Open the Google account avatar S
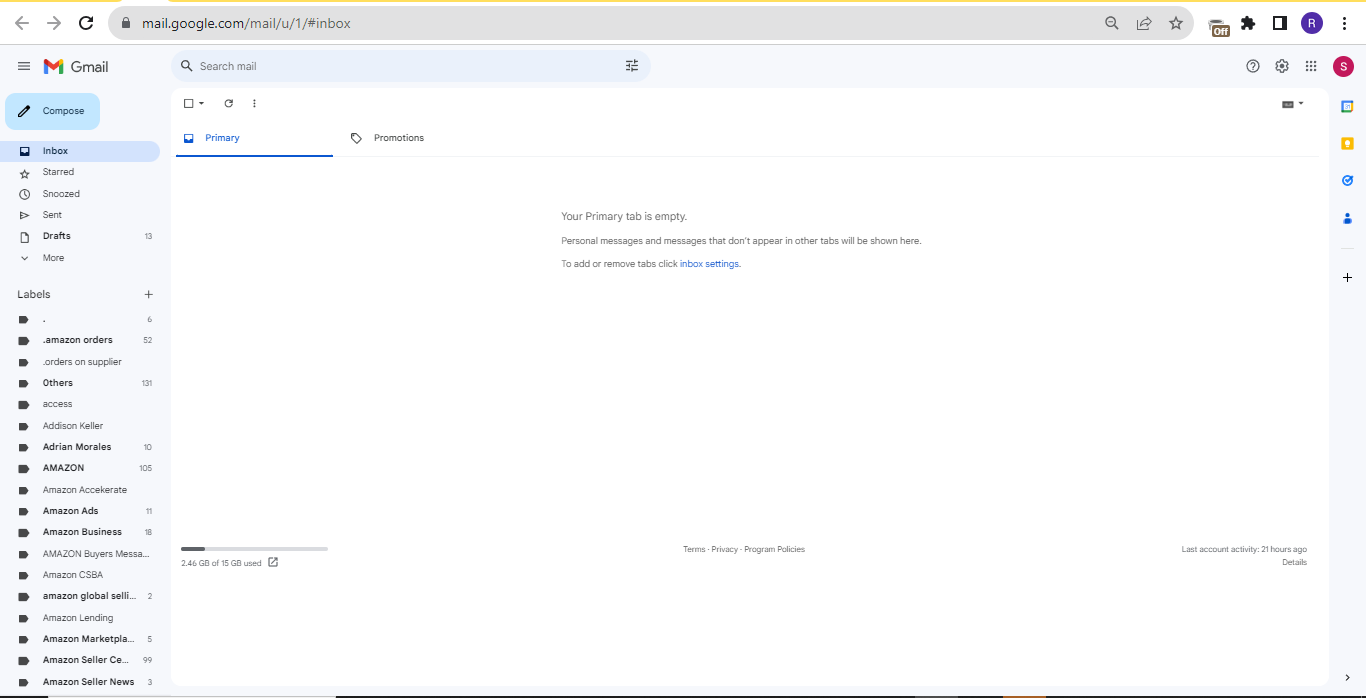The height and width of the screenshot is (698, 1366). pyautogui.click(x=1343, y=66)
